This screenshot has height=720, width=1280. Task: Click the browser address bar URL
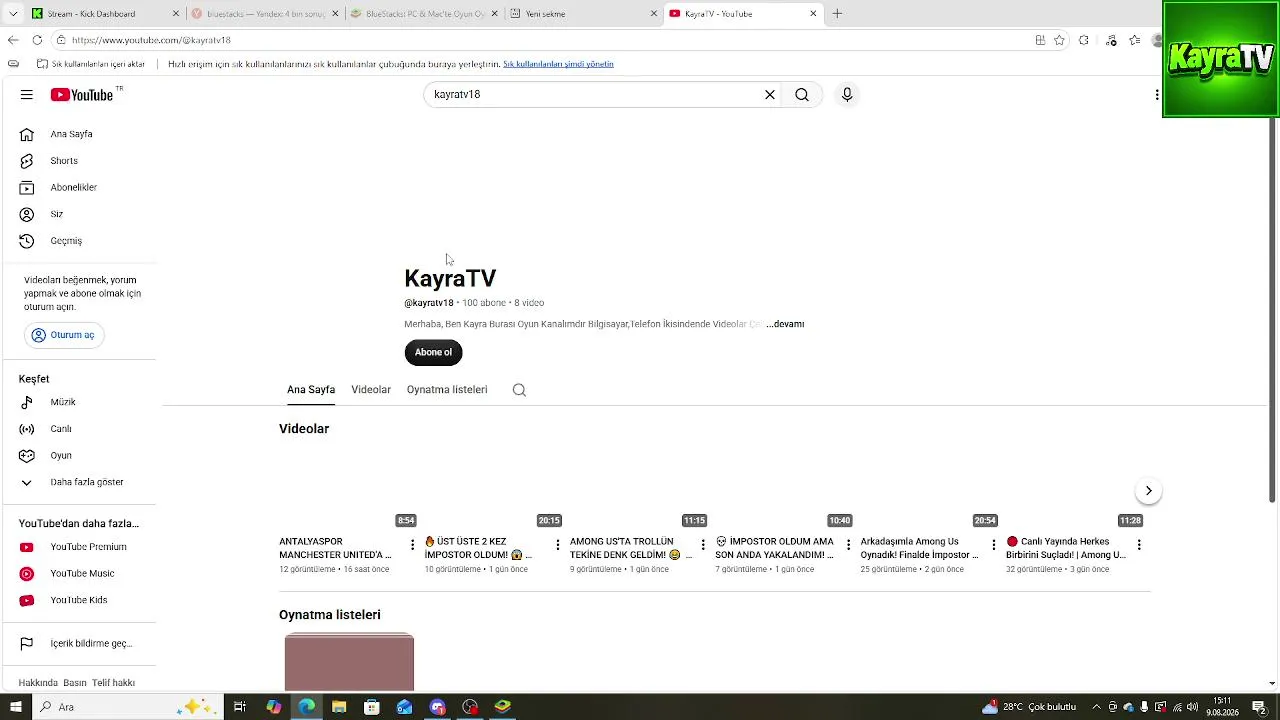coord(152,40)
